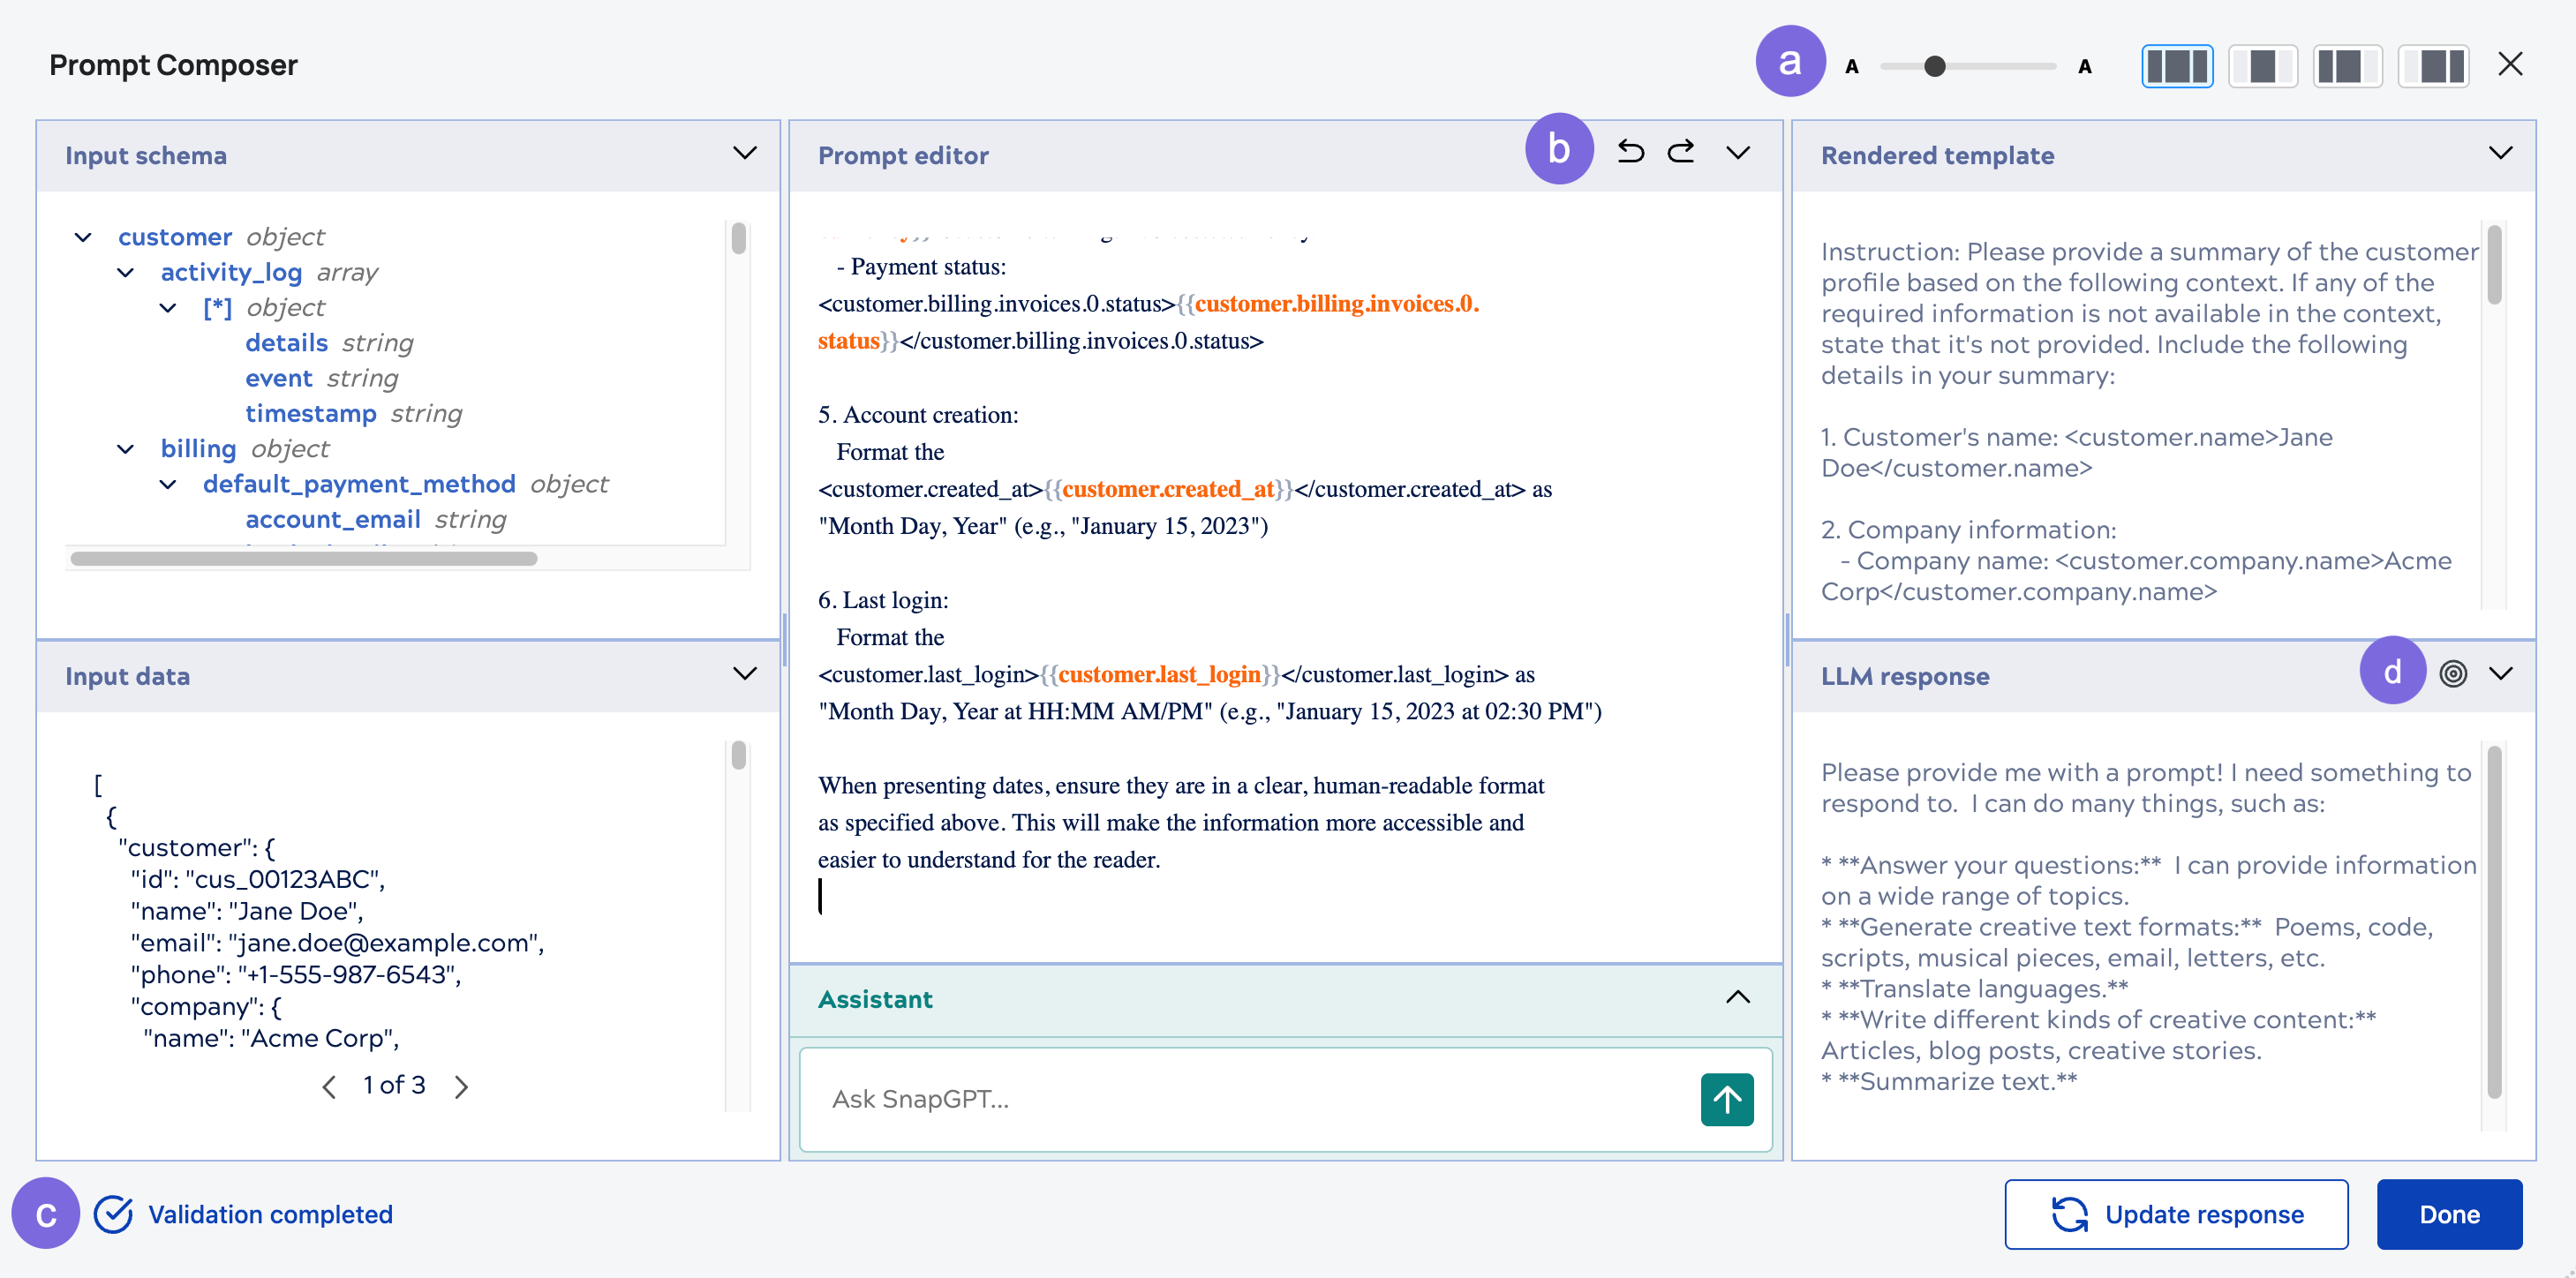
Task: Select the first three-column layout preset
Action: point(2177,66)
